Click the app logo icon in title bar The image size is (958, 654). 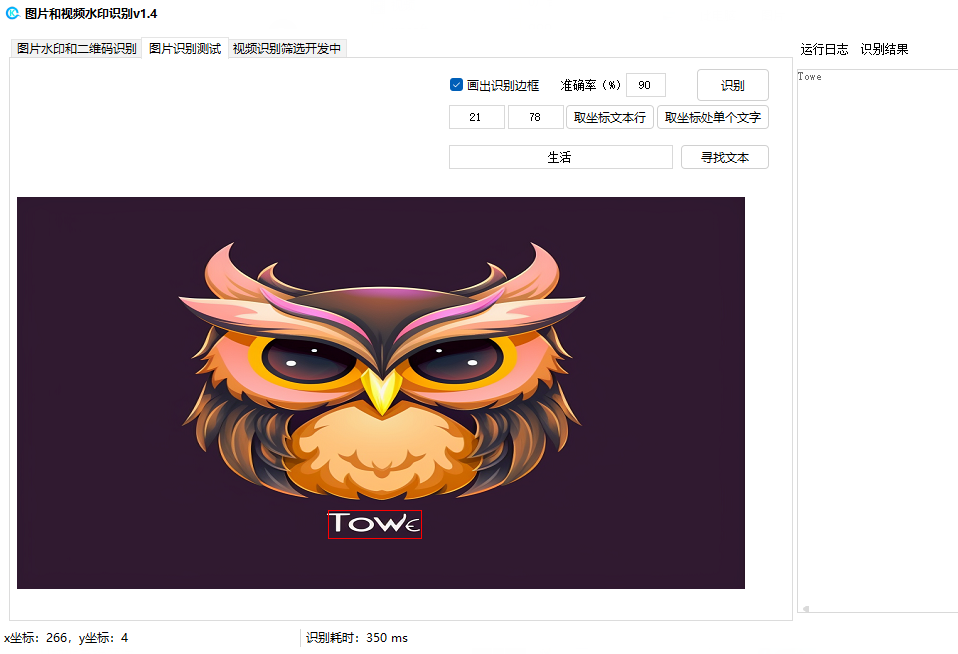(x=12, y=13)
